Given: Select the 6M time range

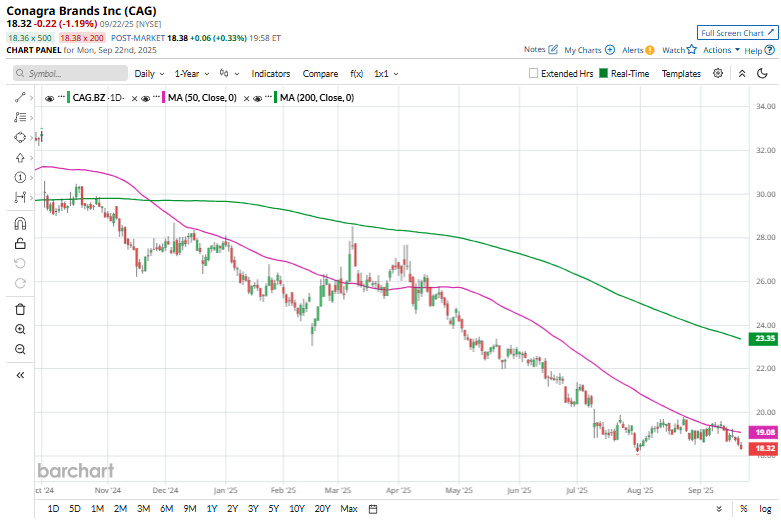Looking at the screenshot, I should click(166, 509).
